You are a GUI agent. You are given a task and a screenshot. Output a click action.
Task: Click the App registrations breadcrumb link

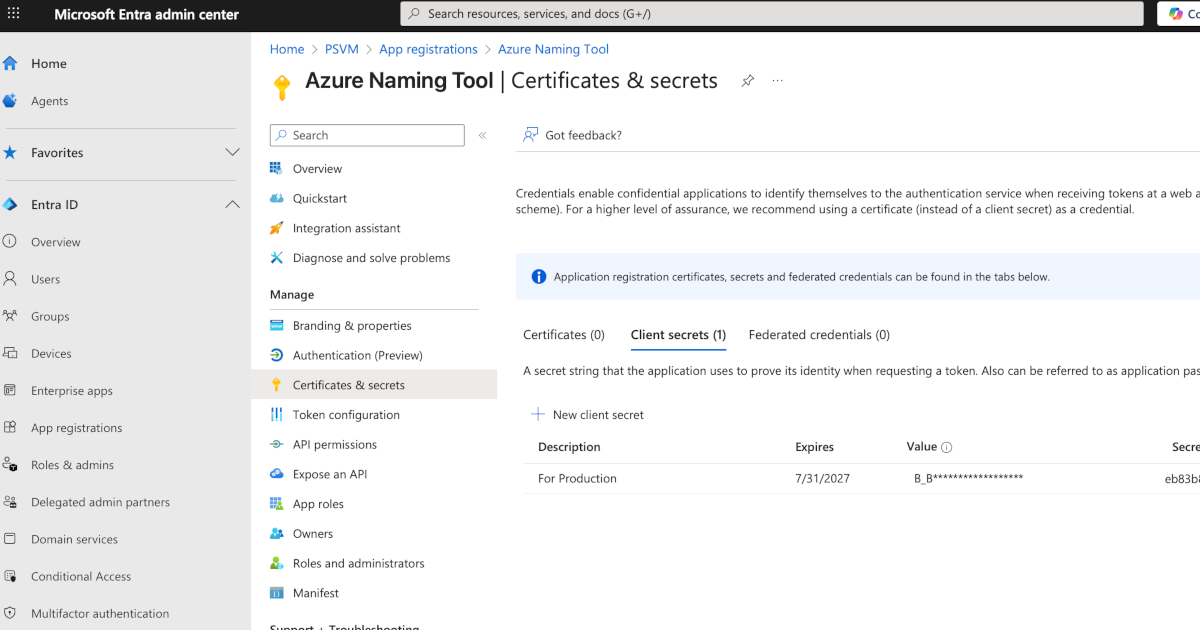[x=428, y=49]
